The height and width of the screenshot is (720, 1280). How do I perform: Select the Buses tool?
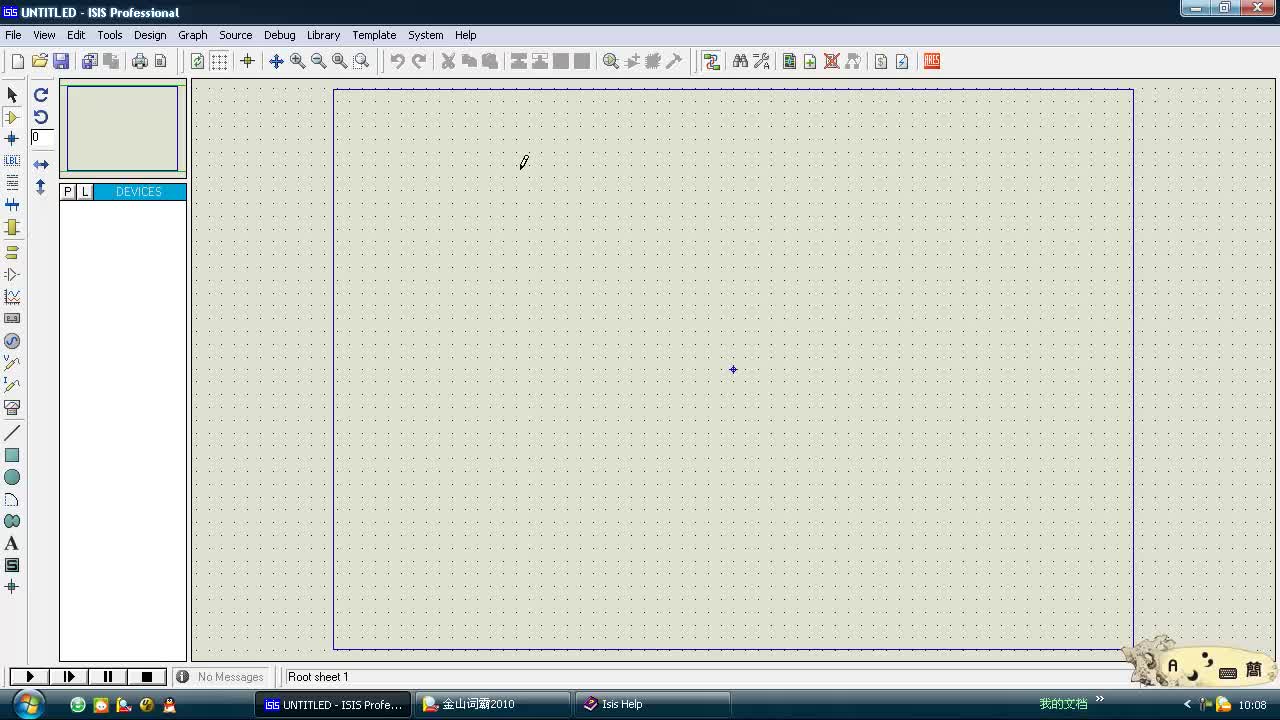(12, 205)
